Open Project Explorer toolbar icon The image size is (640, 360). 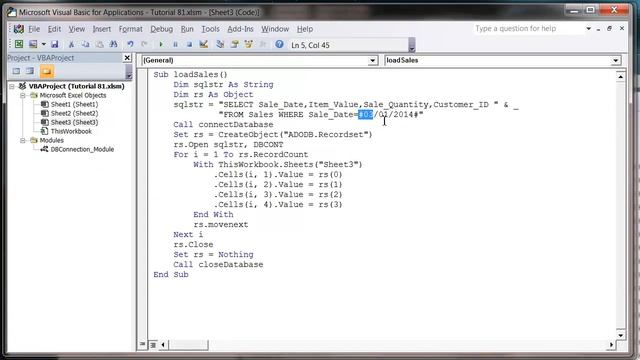tap(220, 44)
